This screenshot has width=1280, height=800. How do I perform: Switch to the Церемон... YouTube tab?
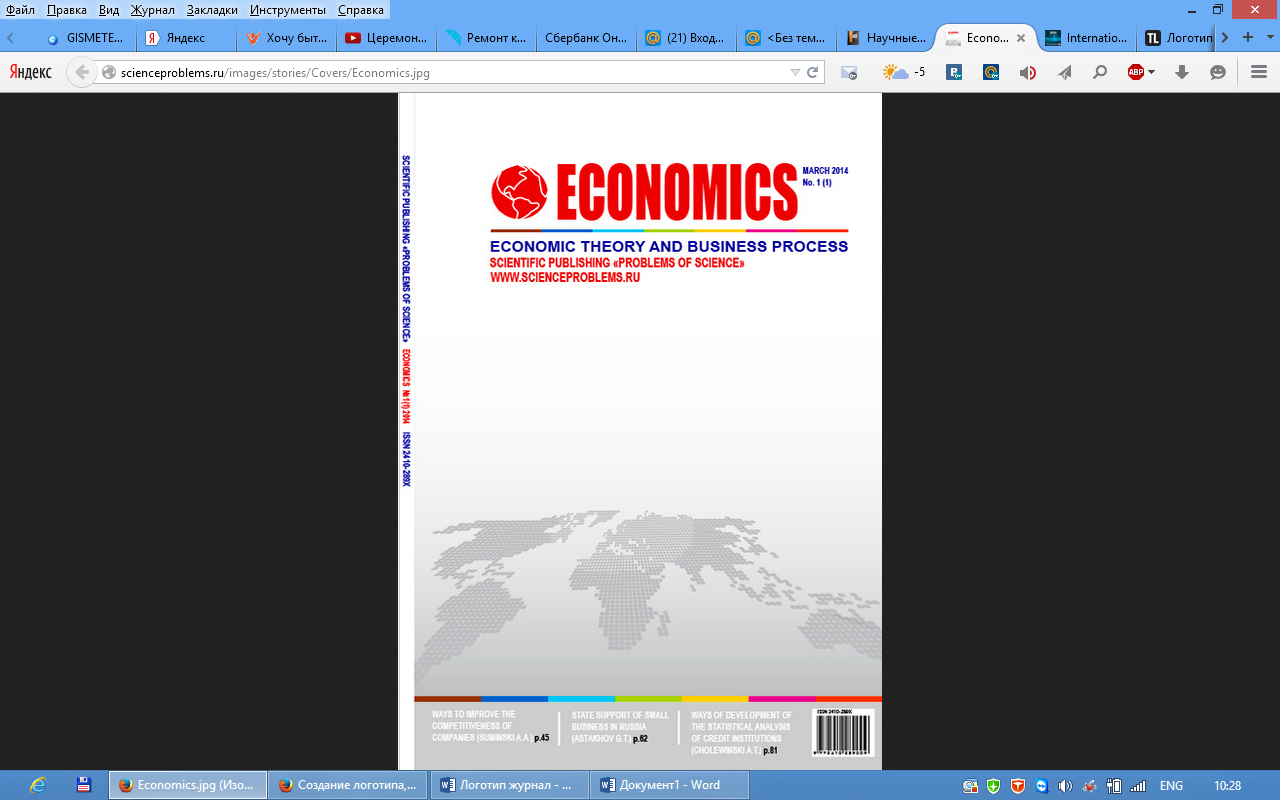(386, 38)
